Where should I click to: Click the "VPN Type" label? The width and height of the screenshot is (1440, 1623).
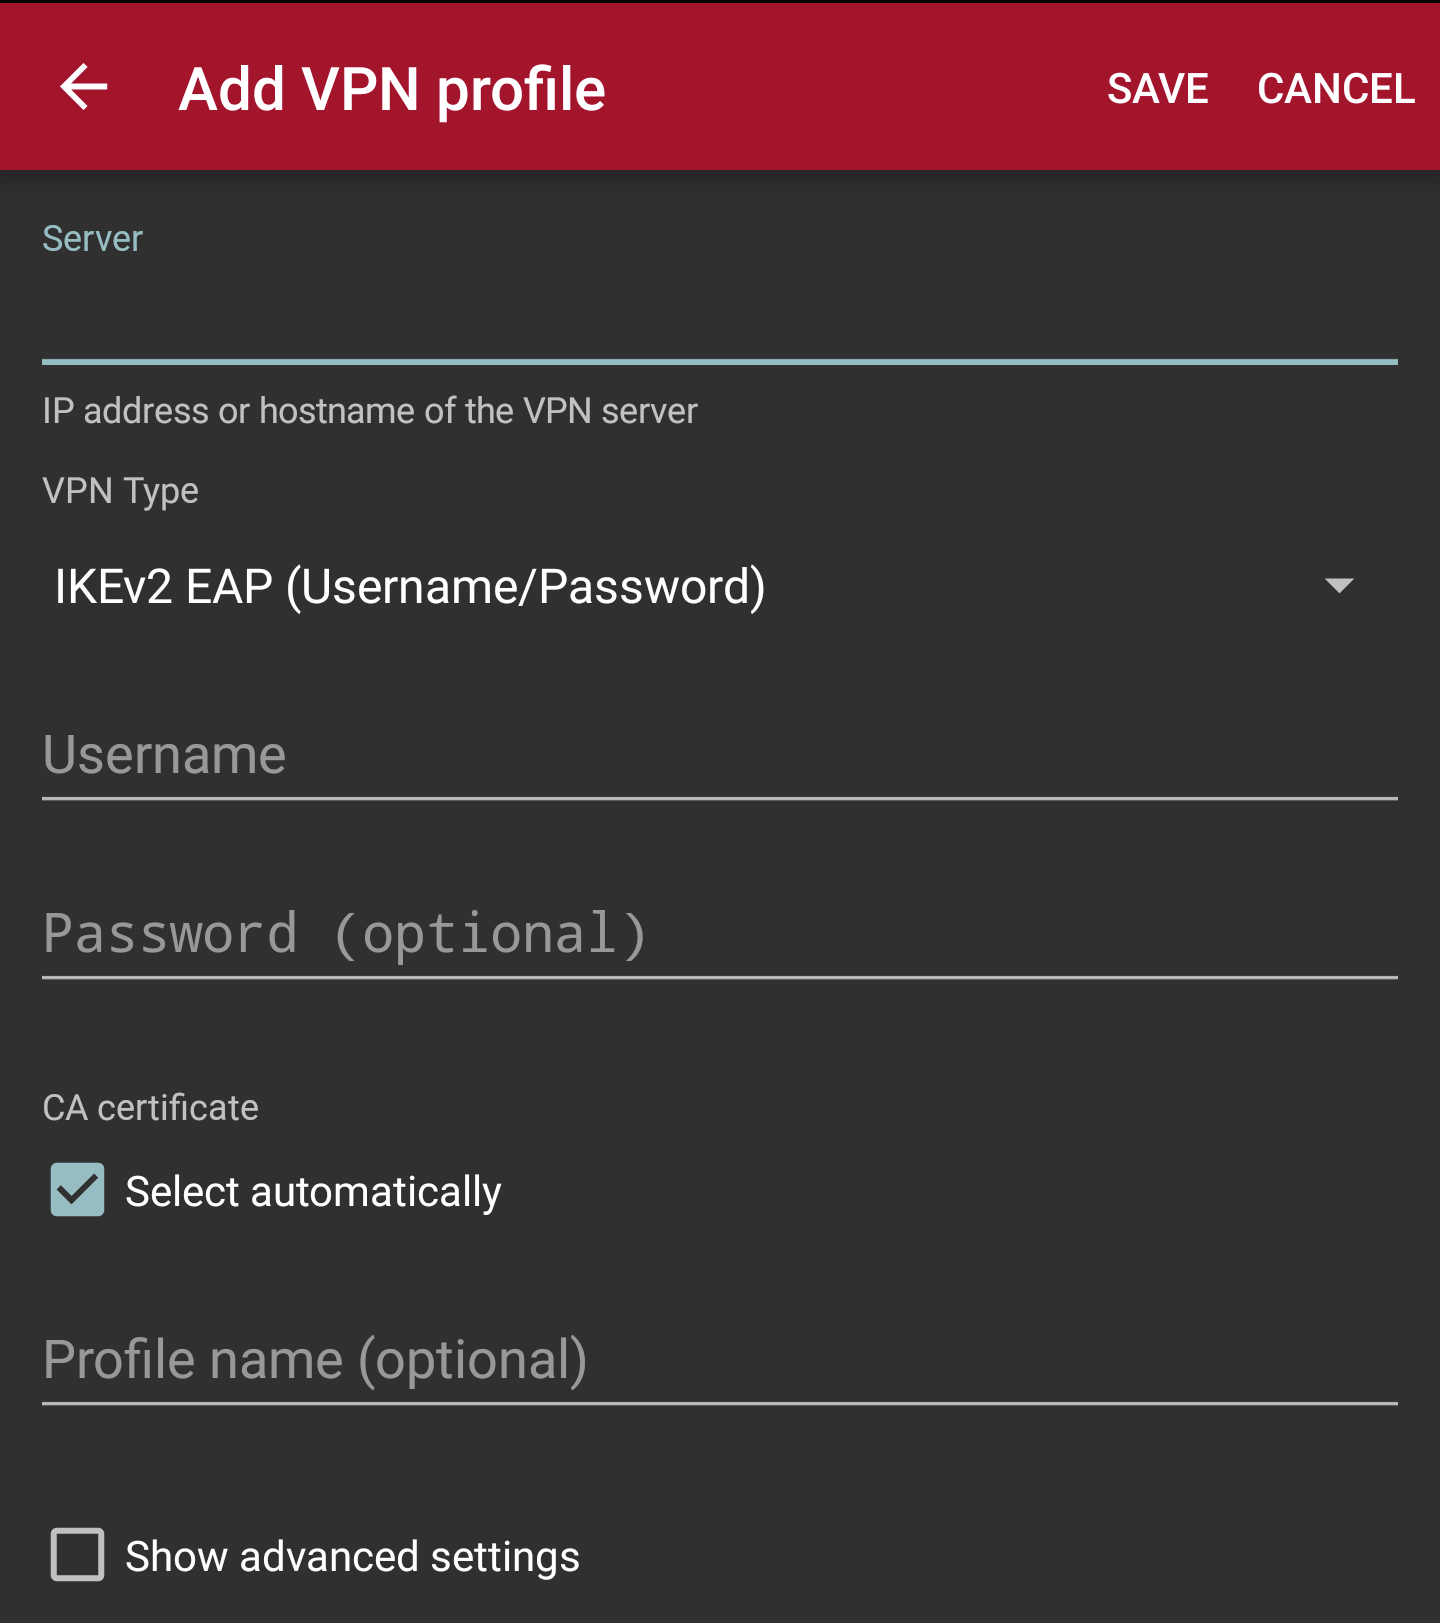click(x=121, y=491)
